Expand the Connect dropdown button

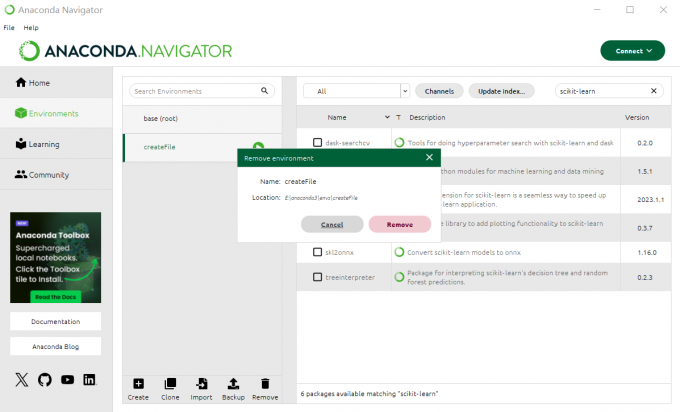[x=632, y=51]
